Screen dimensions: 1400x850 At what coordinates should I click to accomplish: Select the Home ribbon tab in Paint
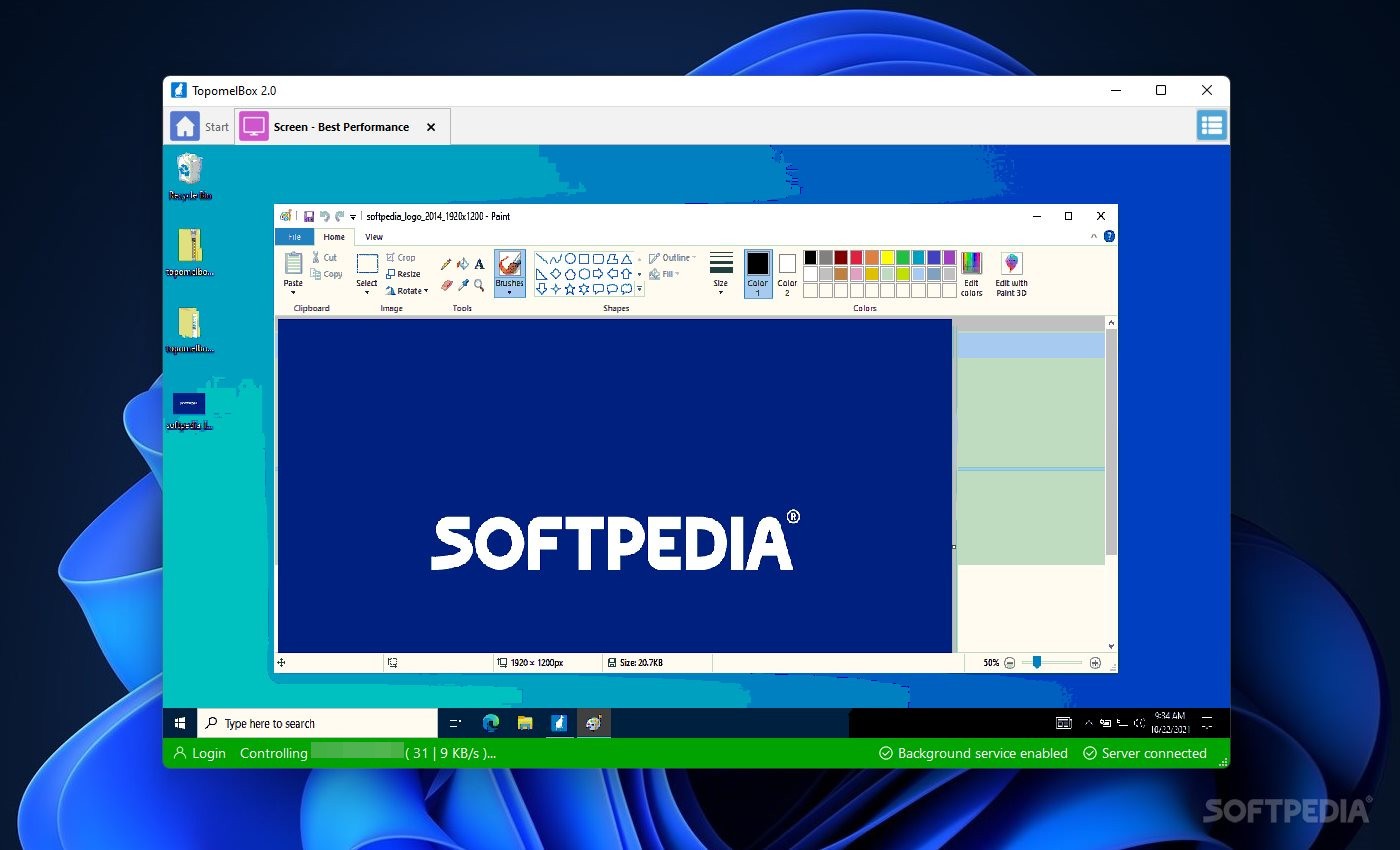(334, 237)
